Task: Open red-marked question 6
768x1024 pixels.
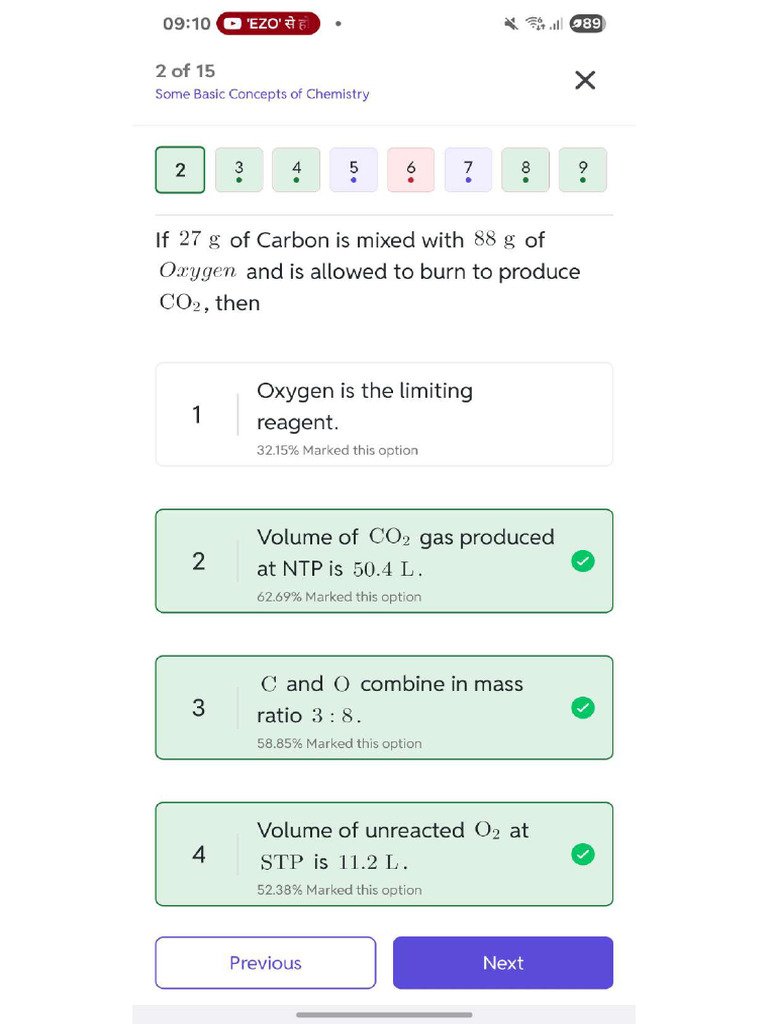Action: [411, 170]
